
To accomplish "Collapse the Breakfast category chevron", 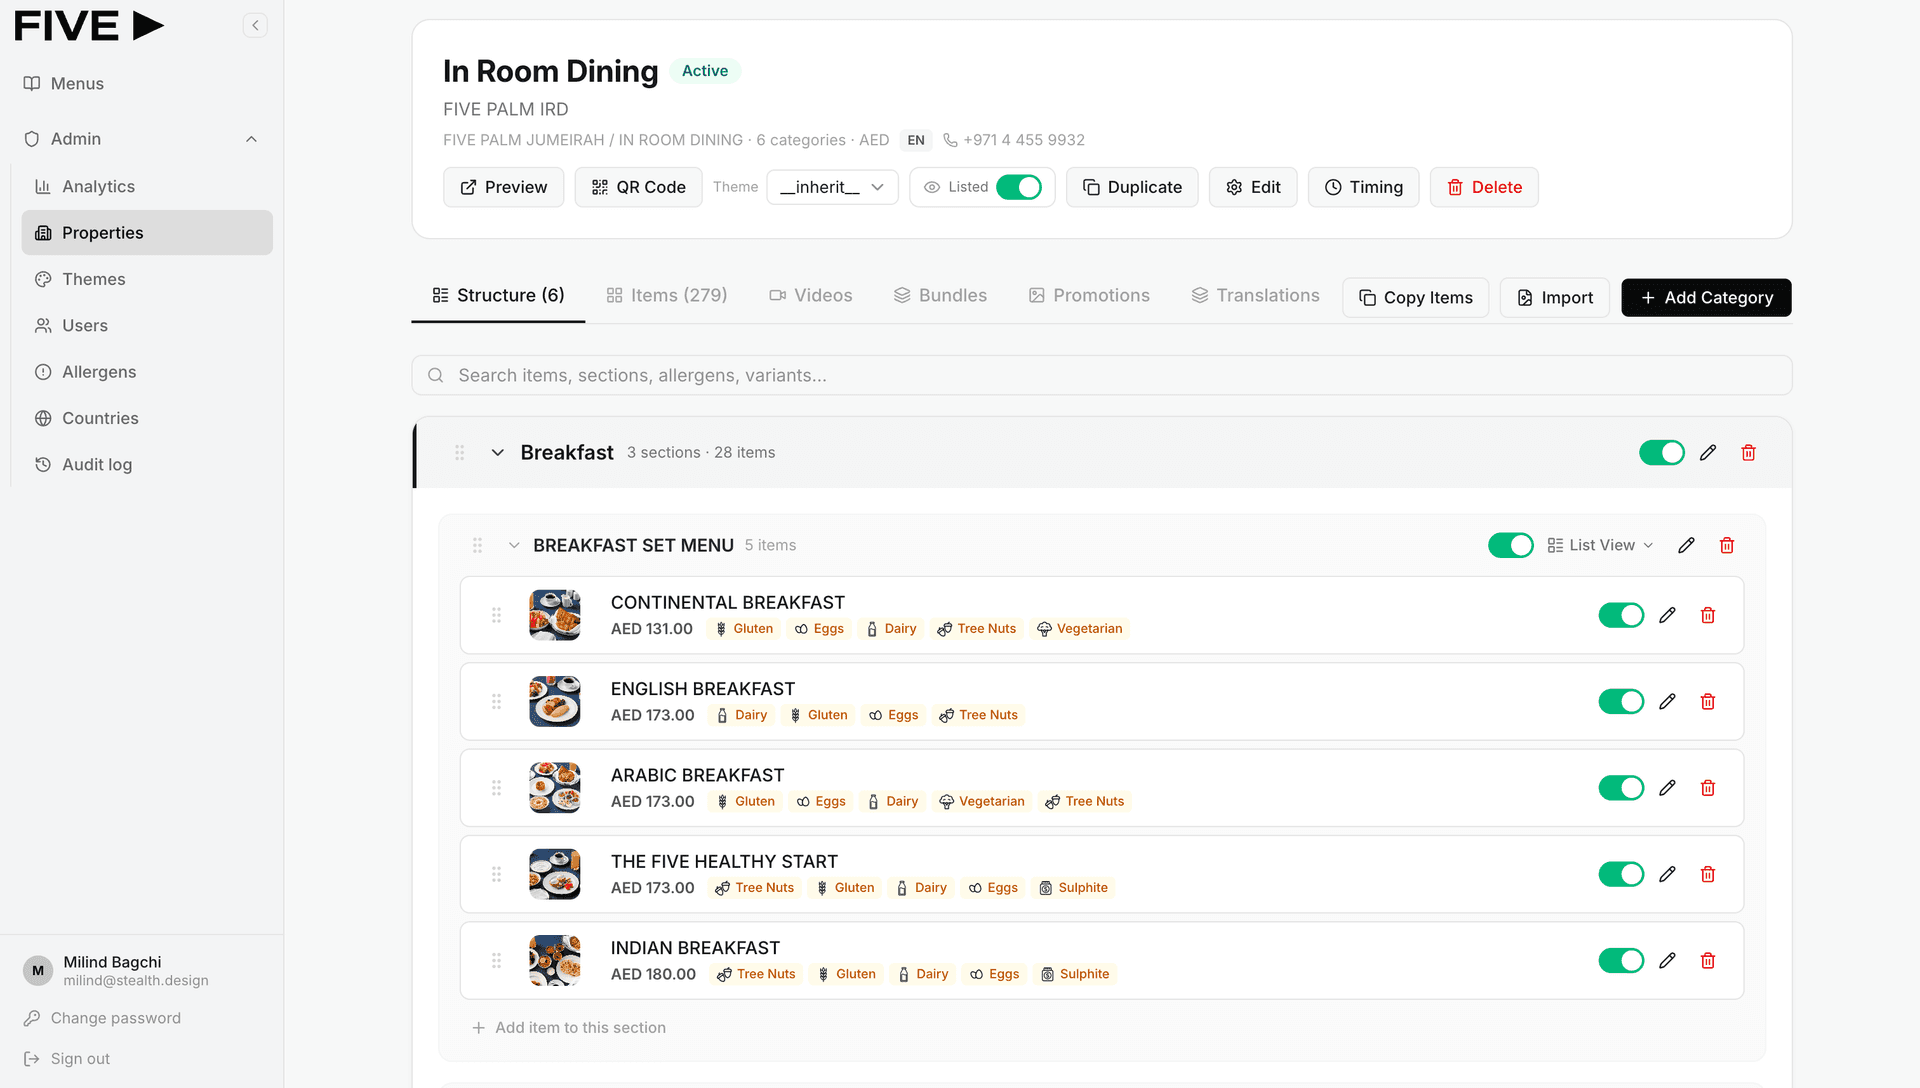I will (497, 453).
